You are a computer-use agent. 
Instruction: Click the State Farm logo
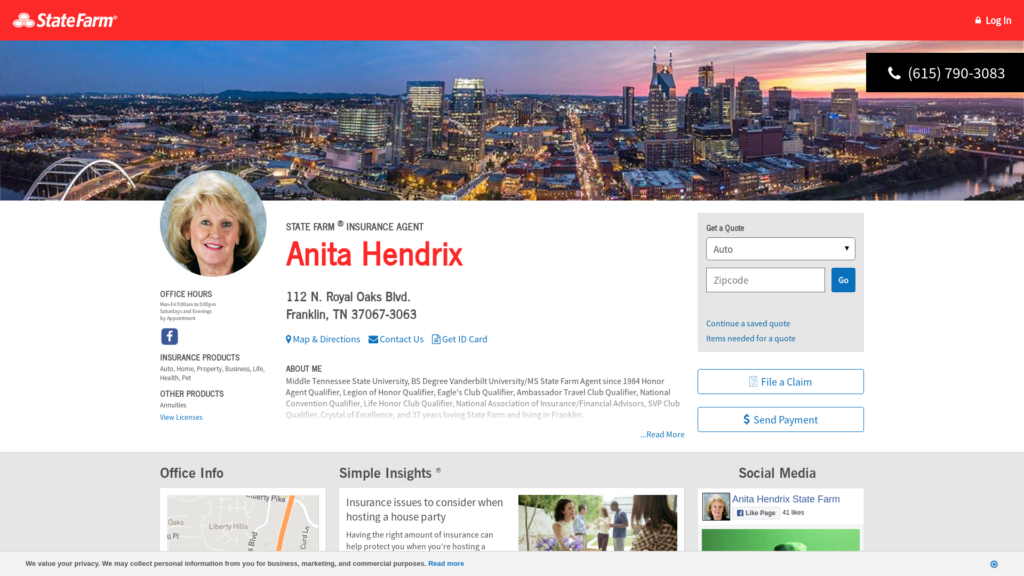coord(65,20)
